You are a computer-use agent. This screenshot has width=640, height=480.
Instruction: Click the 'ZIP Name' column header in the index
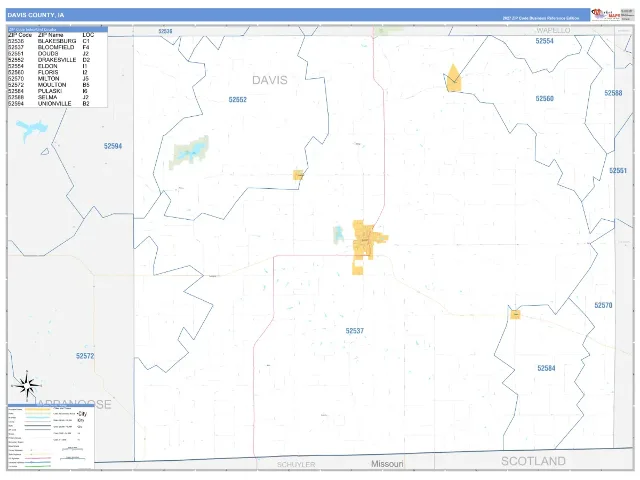click(x=50, y=35)
